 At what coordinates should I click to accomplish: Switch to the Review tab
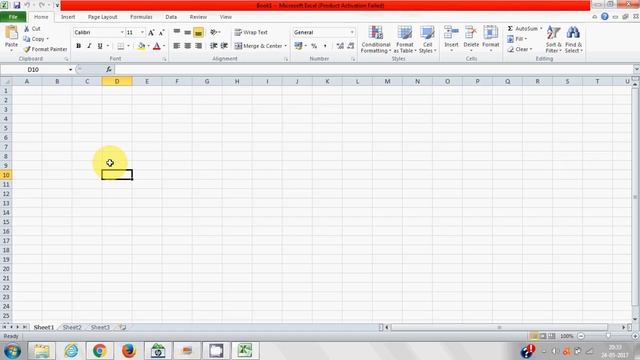[198, 17]
